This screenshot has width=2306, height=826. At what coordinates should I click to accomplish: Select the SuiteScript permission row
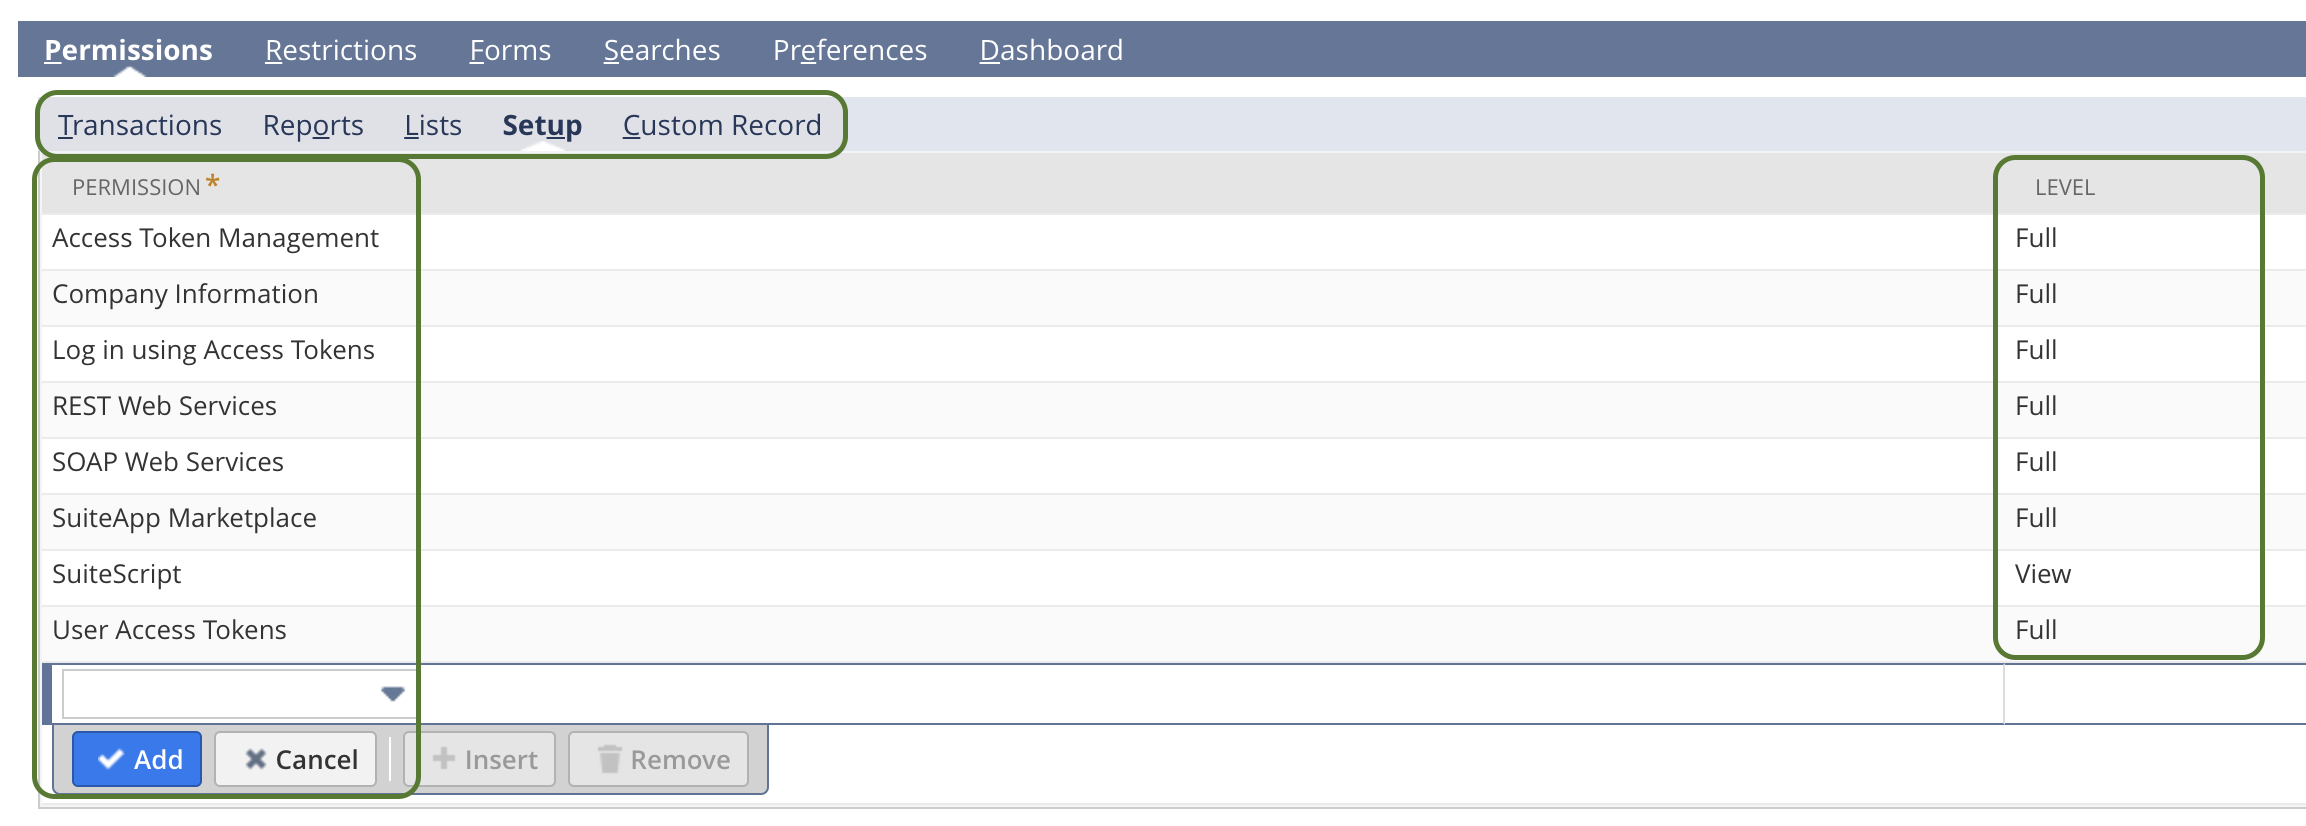(117, 574)
